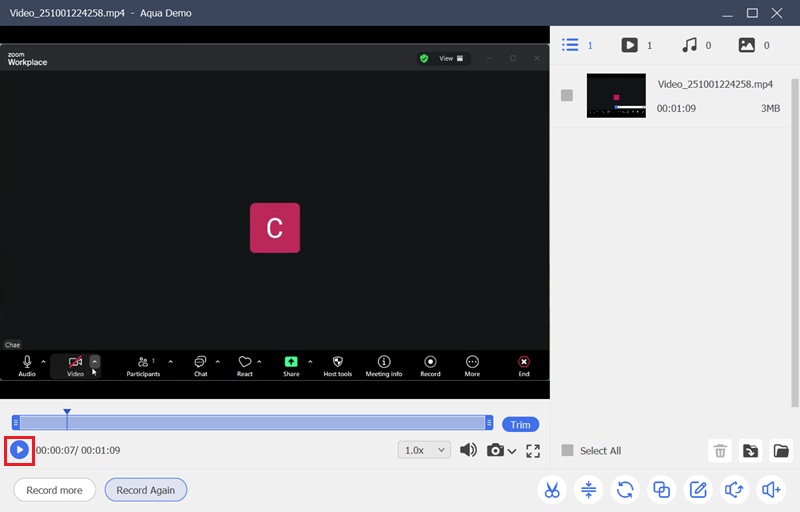800x512 pixels.
Task: Play the video with play button
Action: click(x=19, y=450)
